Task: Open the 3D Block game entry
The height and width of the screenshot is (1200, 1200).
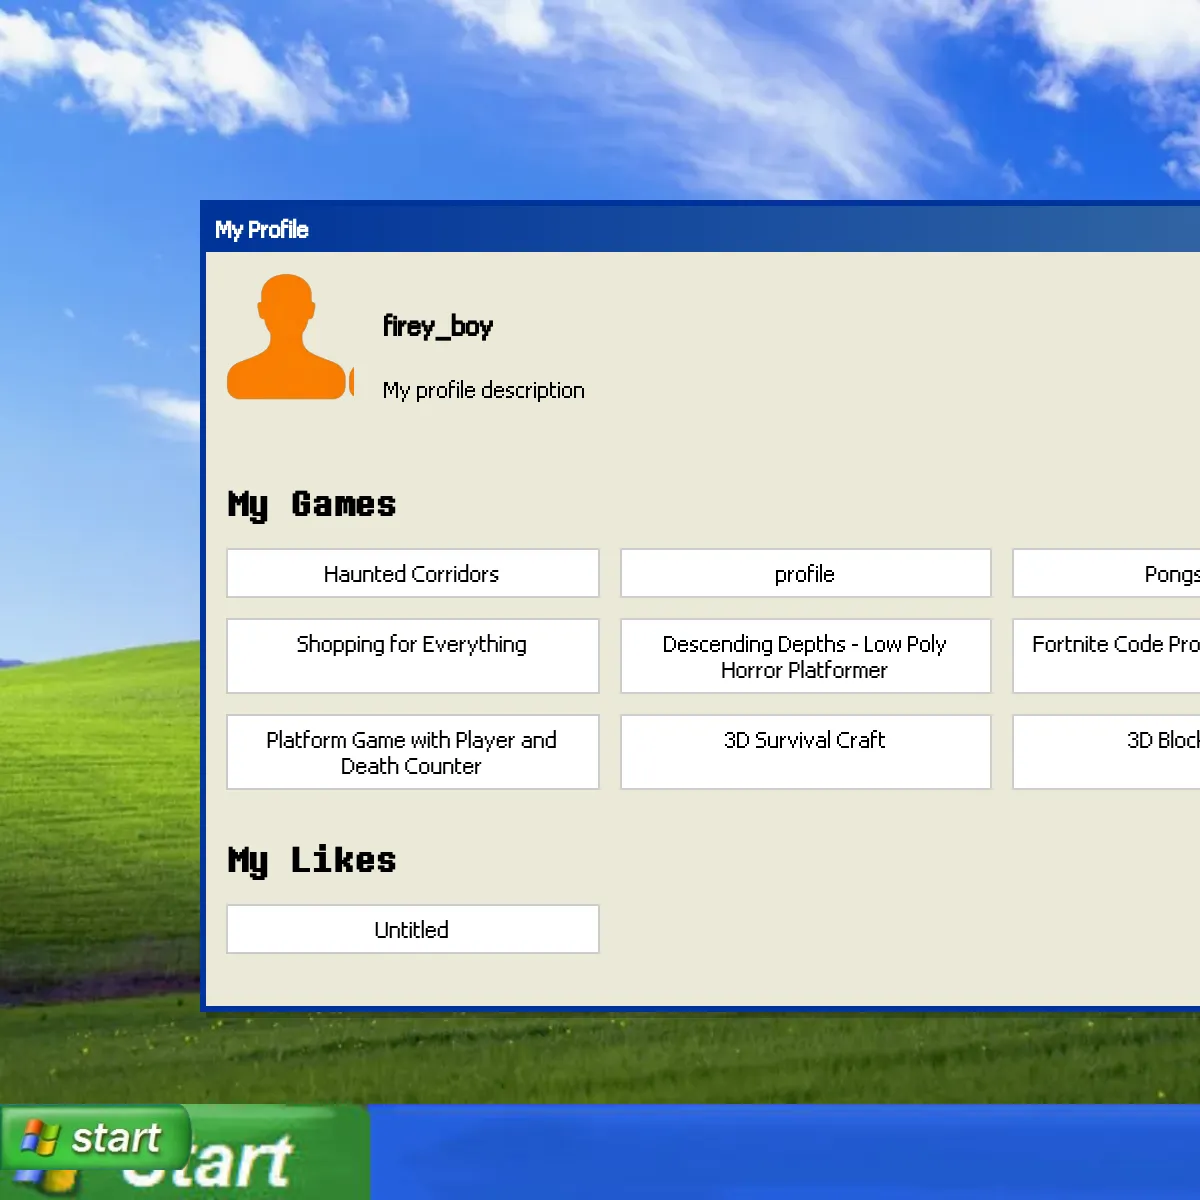Action: (1107, 752)
